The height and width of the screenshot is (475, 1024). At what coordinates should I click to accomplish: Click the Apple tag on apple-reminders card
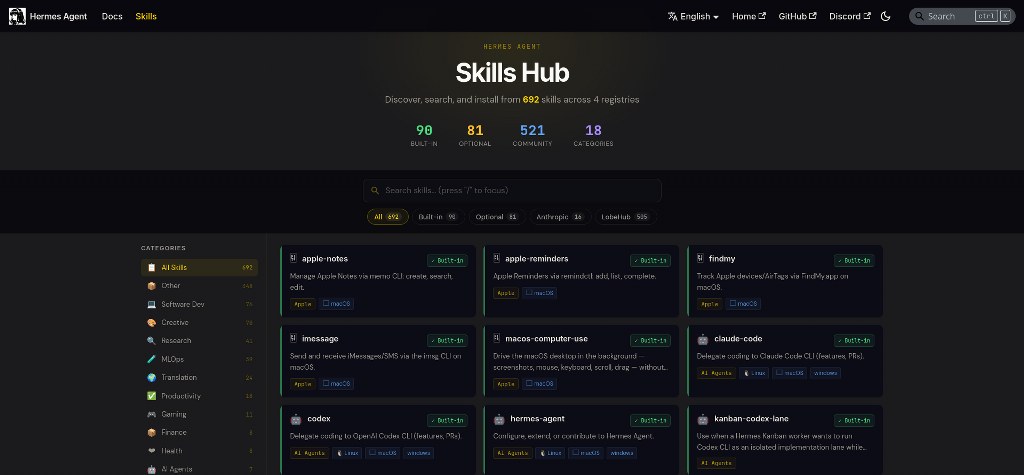(506, 293)
